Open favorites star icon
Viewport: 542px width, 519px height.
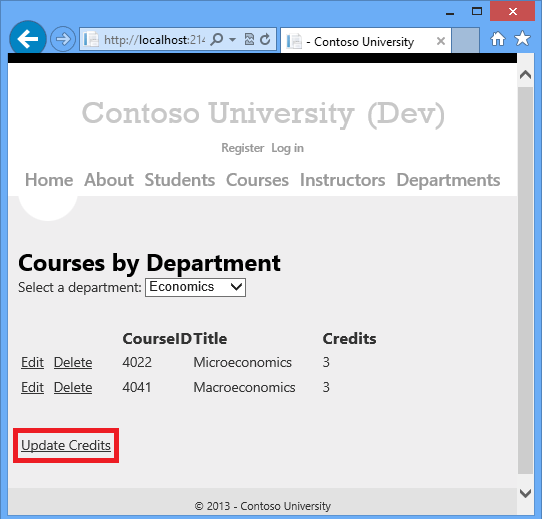(522, 38)
